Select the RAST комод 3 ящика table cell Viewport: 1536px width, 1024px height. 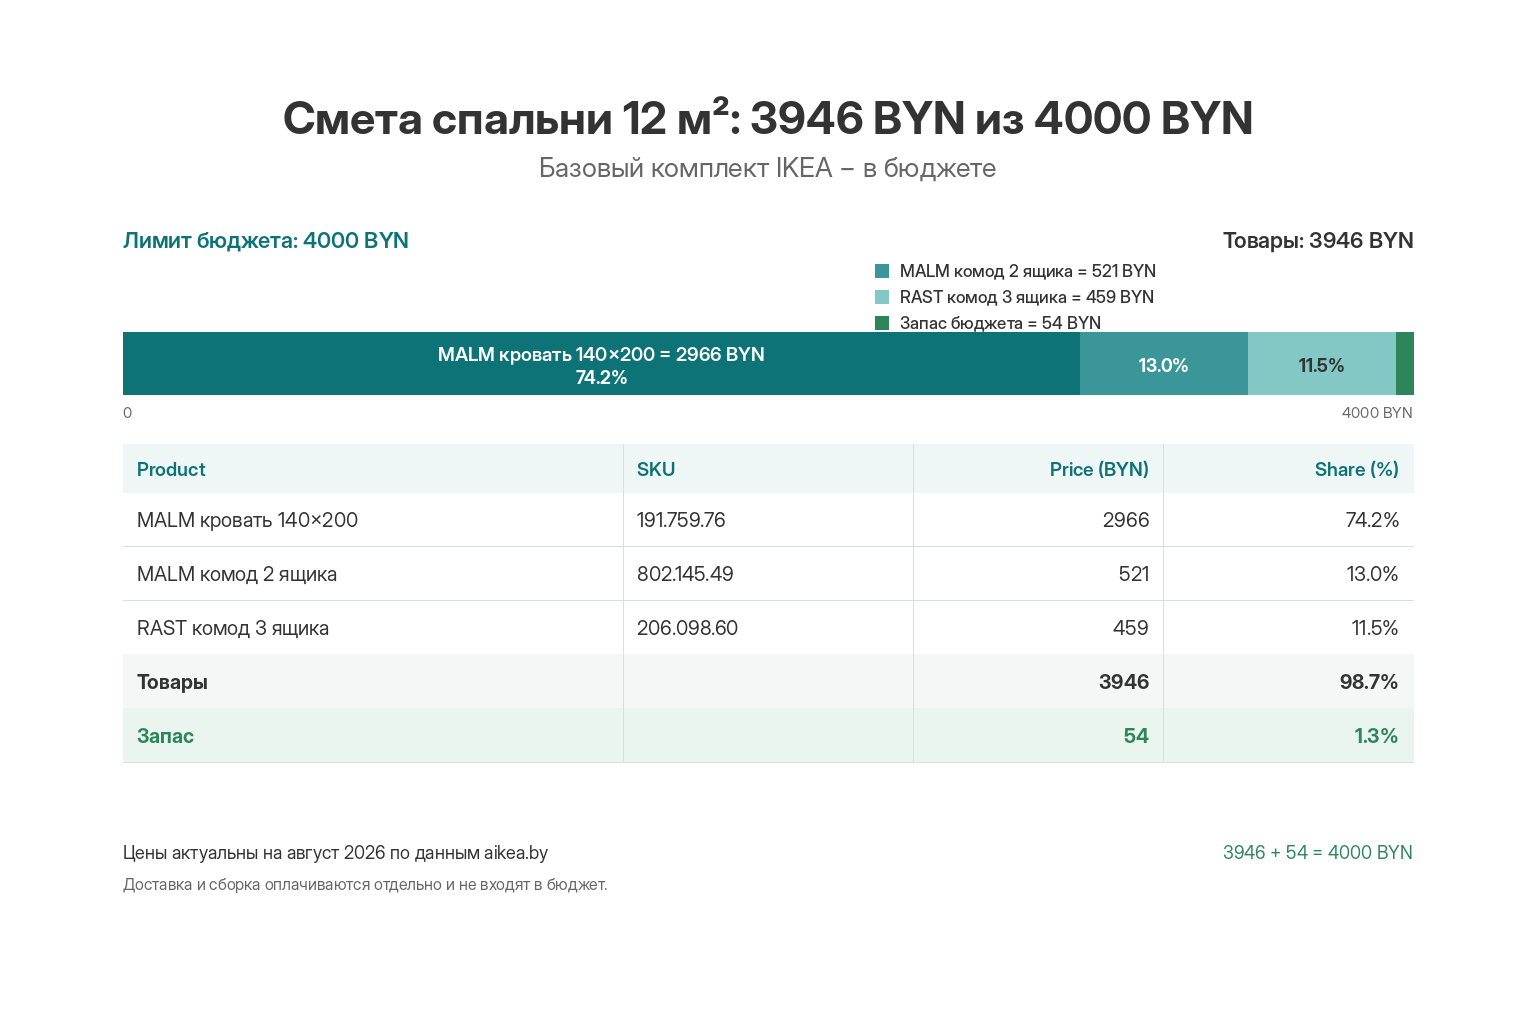(x=373, y=628)
